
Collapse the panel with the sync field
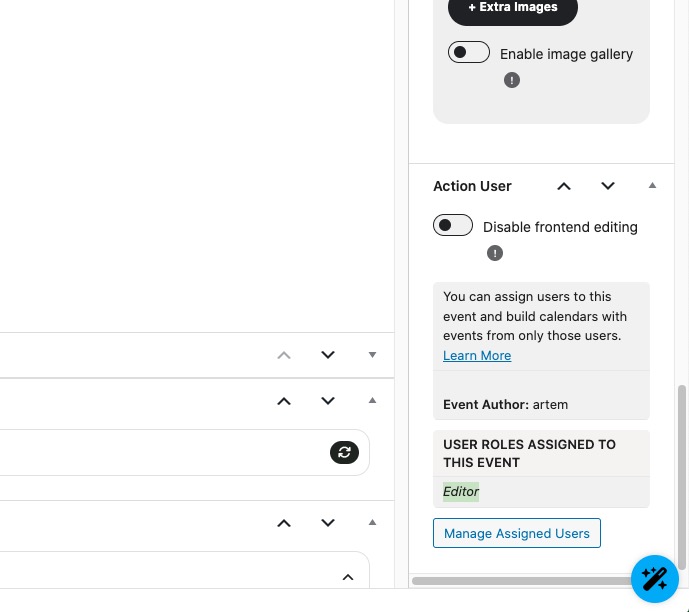[372, 401]
